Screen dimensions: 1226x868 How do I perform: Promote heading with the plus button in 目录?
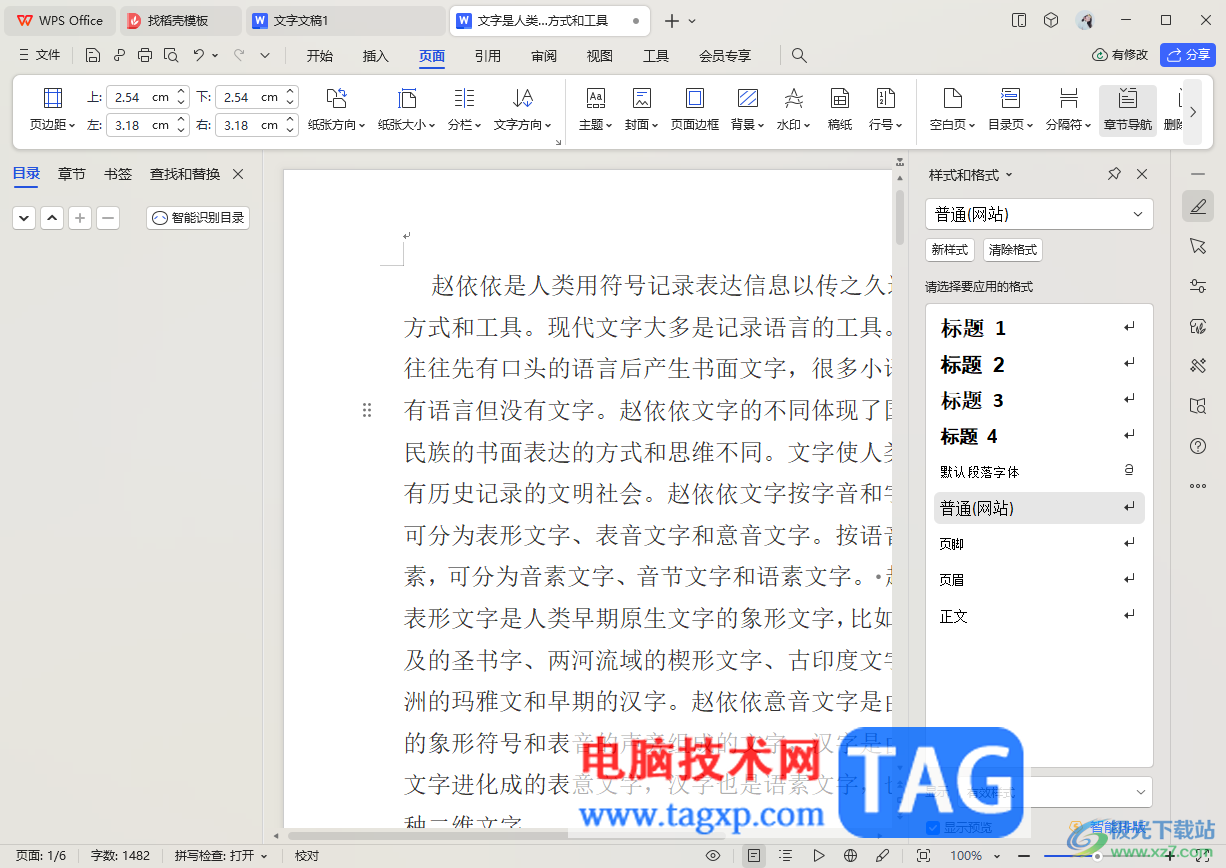click(x=80, y=217)
